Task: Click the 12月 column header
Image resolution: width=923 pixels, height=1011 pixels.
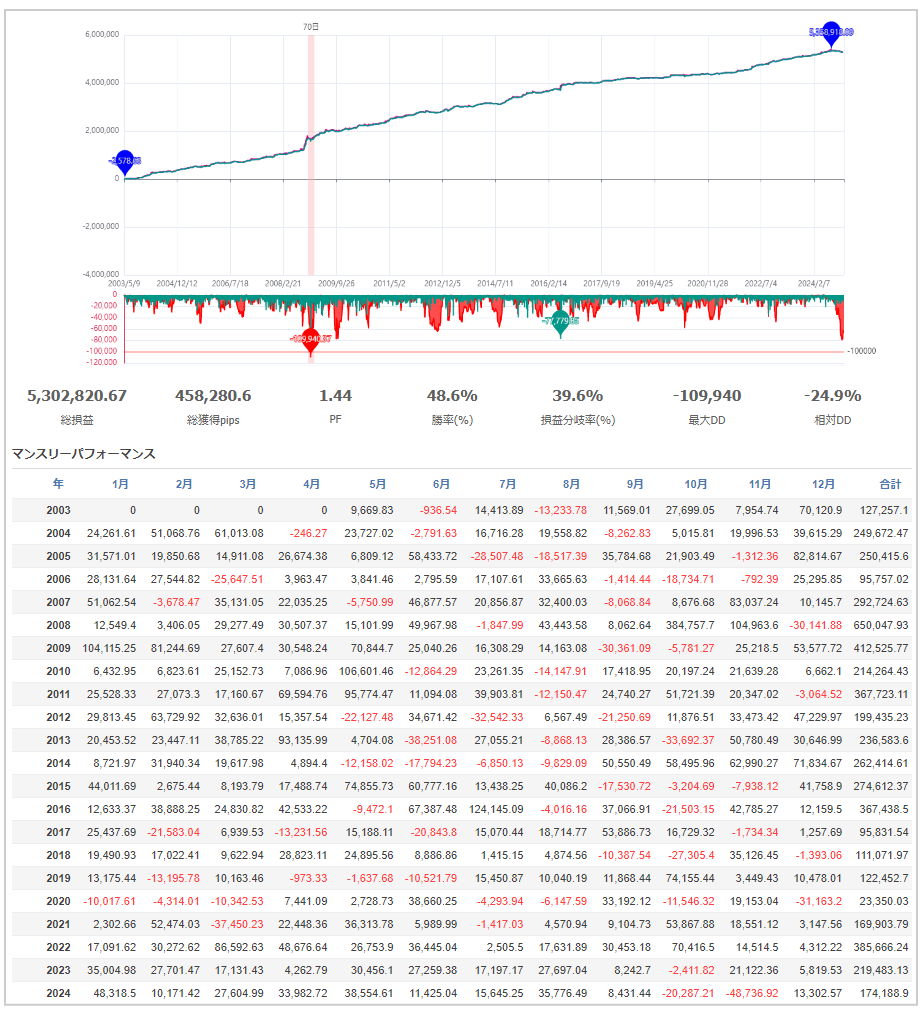Action: (823, 483)
